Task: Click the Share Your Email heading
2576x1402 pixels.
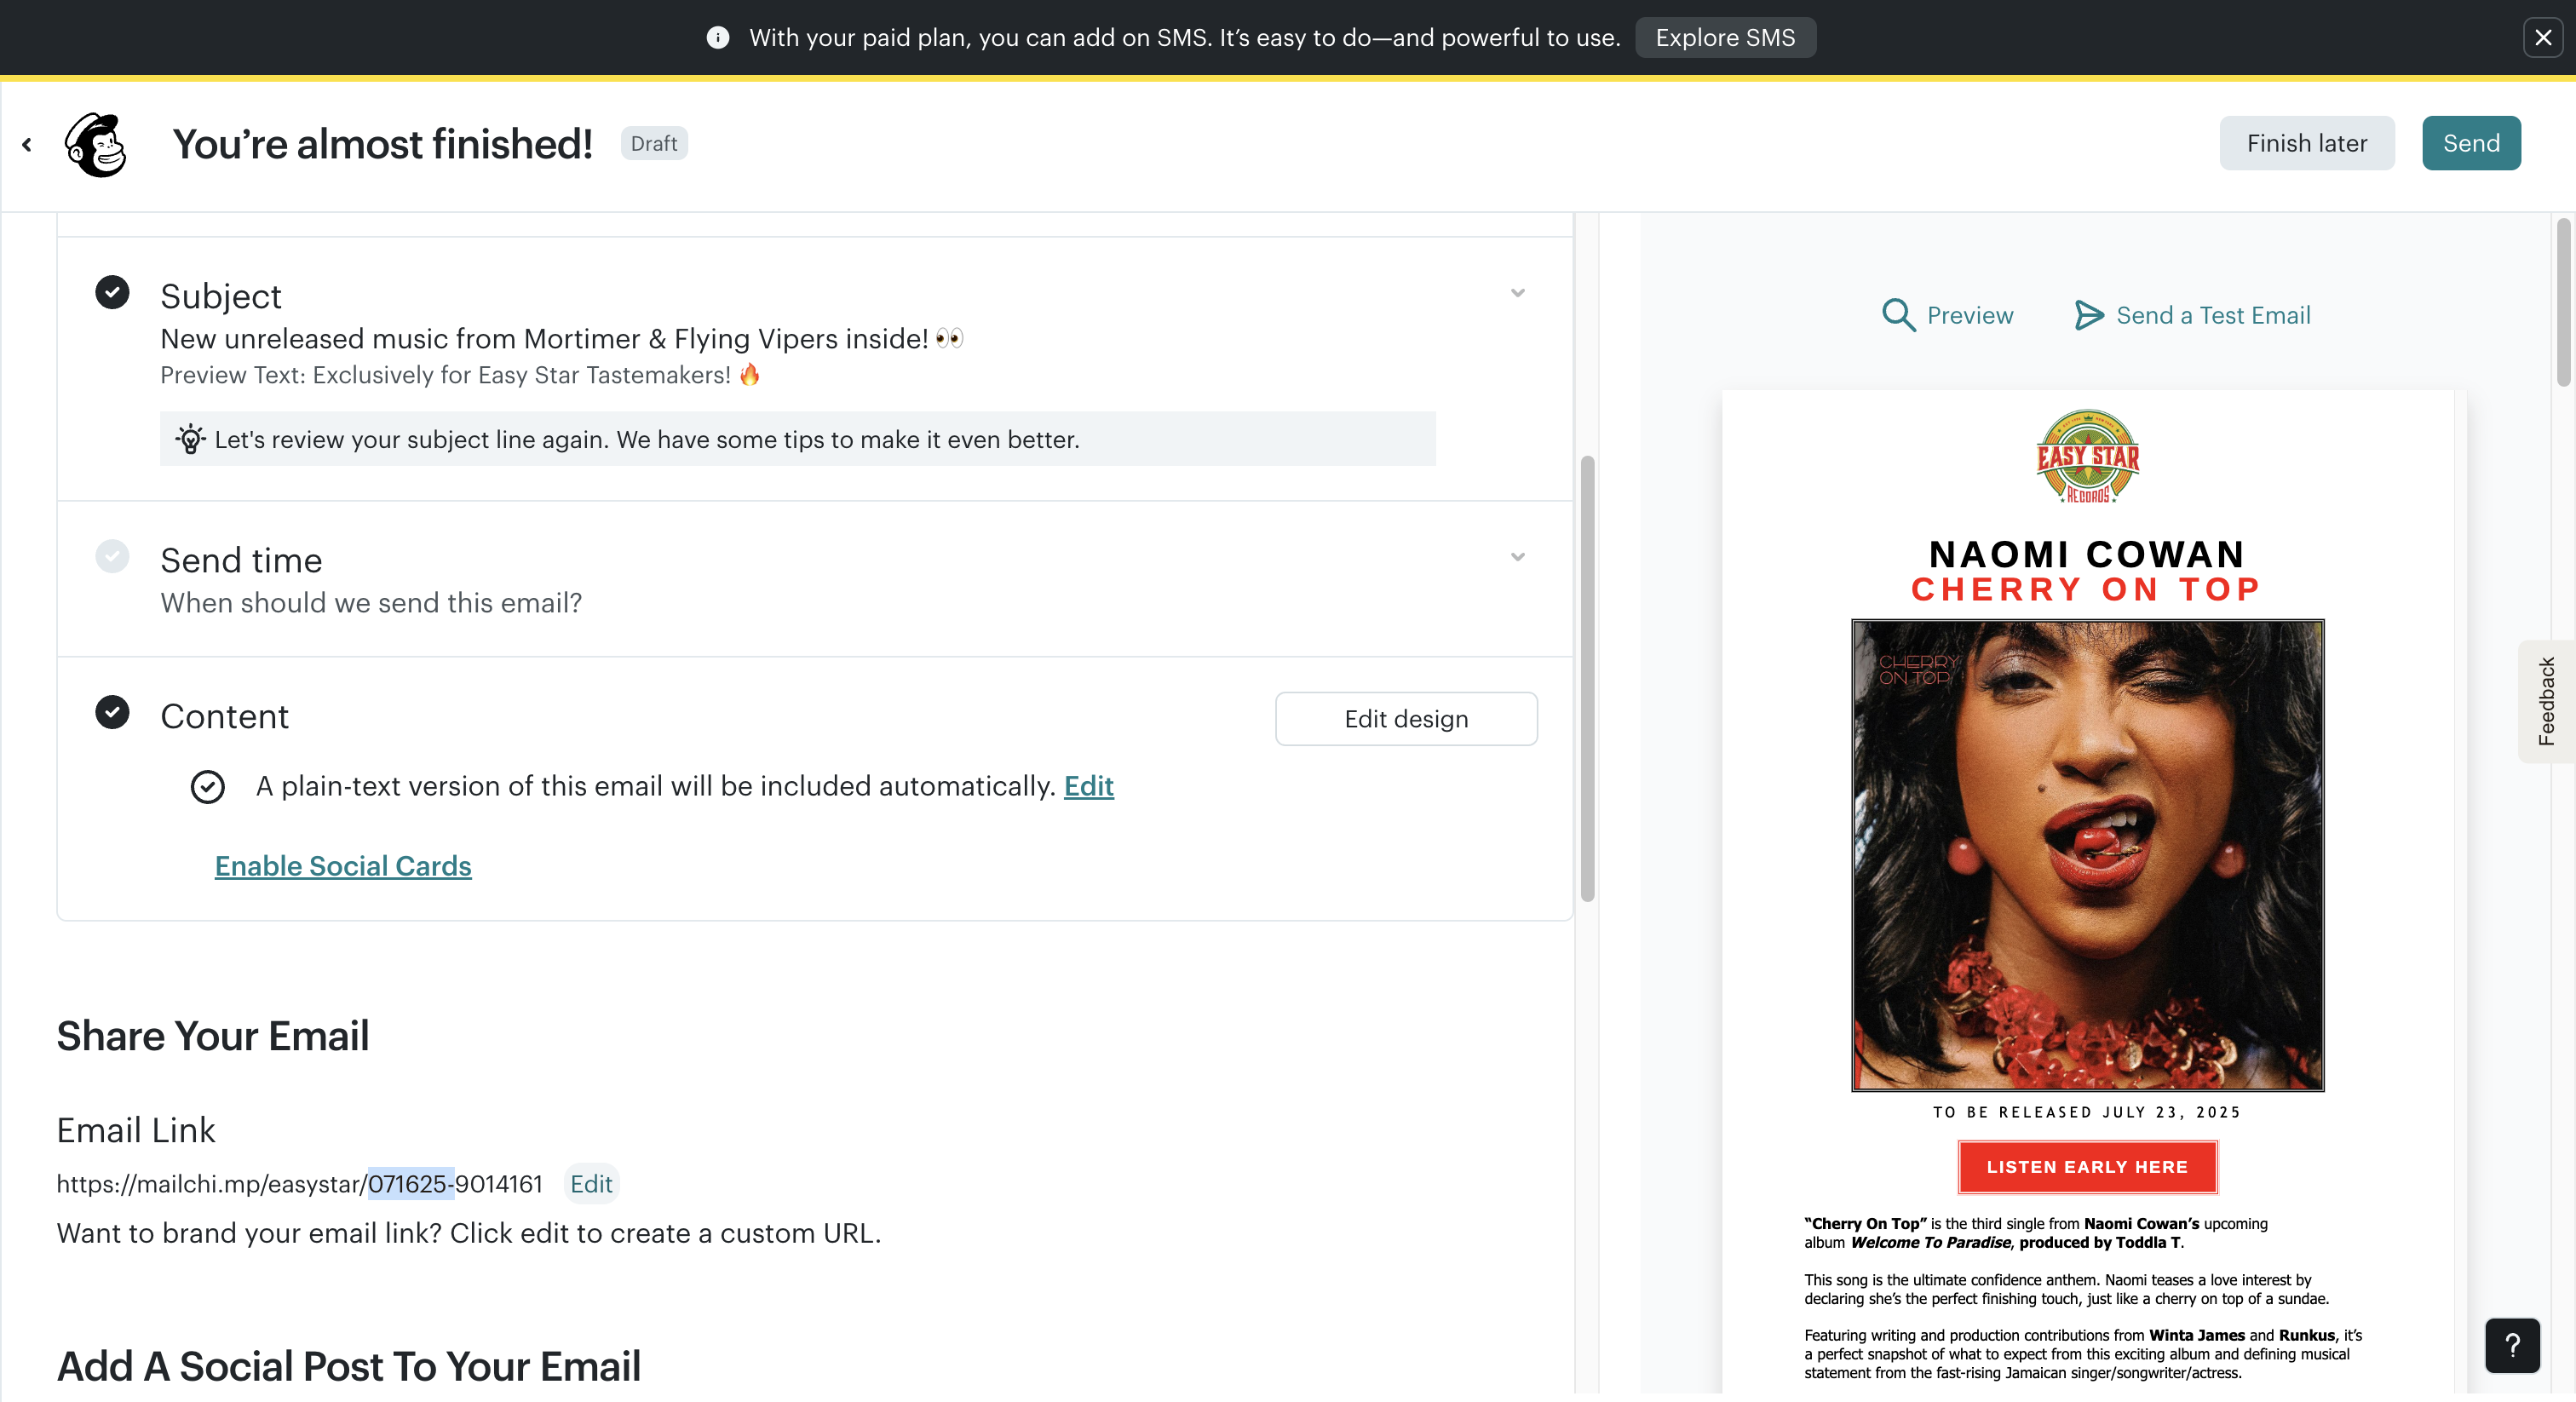Action: click(x=213, y=1036)
